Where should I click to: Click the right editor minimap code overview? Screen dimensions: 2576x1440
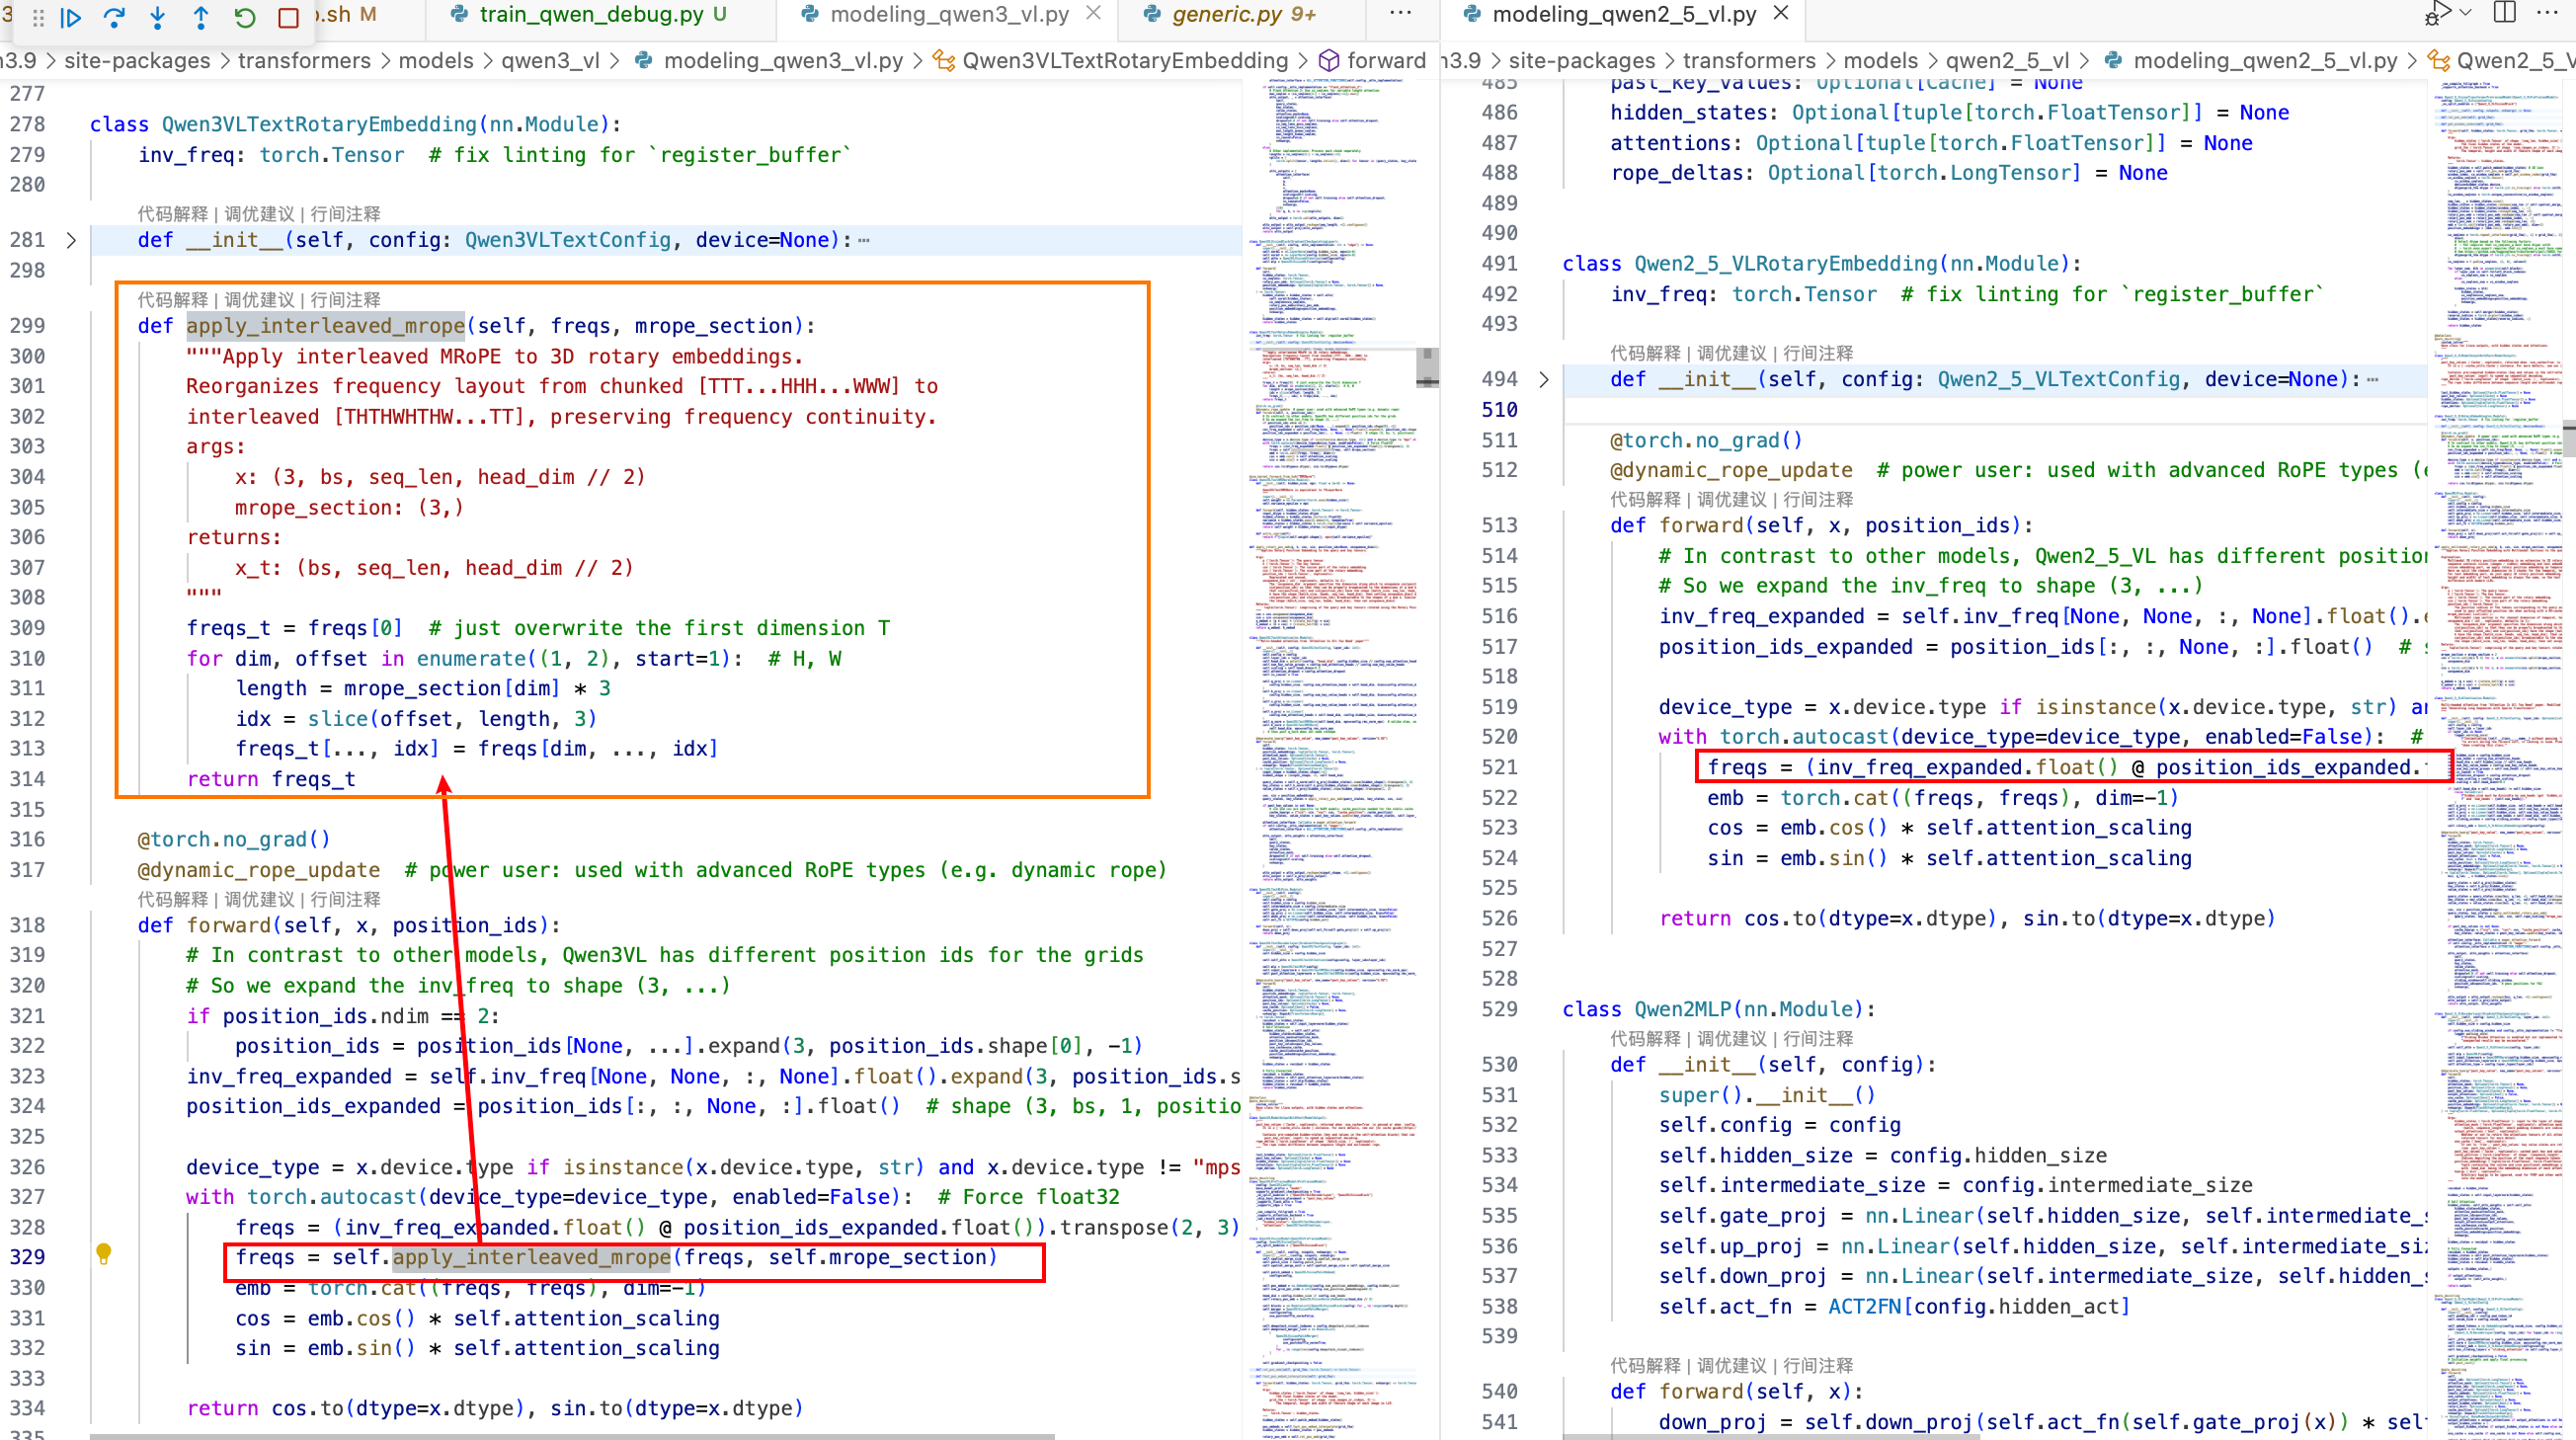[2496, 760]
